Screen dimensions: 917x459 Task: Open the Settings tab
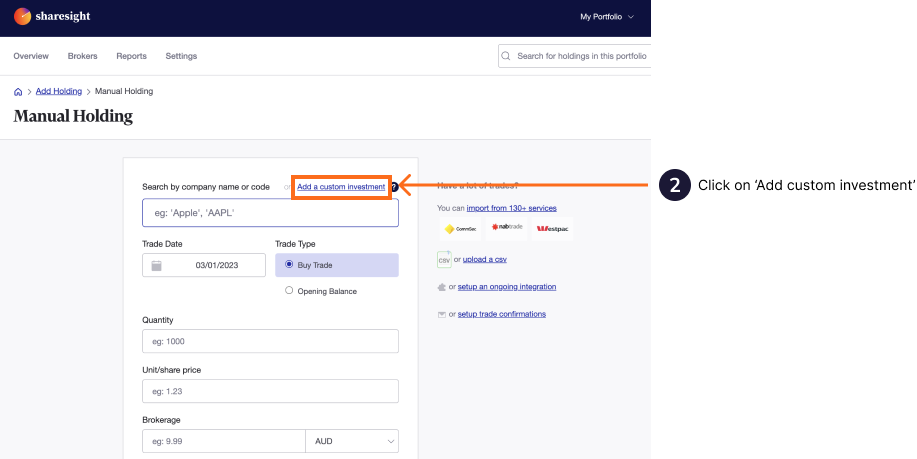(181, 56)
